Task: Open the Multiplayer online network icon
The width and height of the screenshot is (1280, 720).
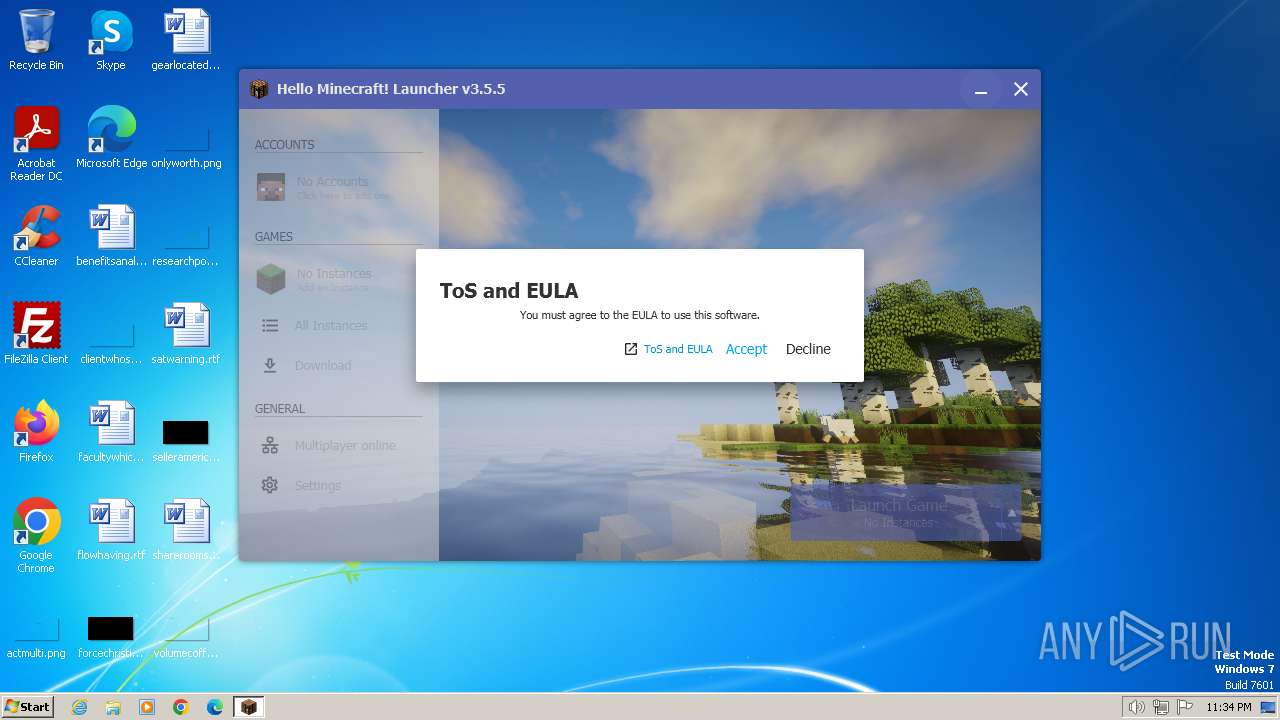Action: 270,446
